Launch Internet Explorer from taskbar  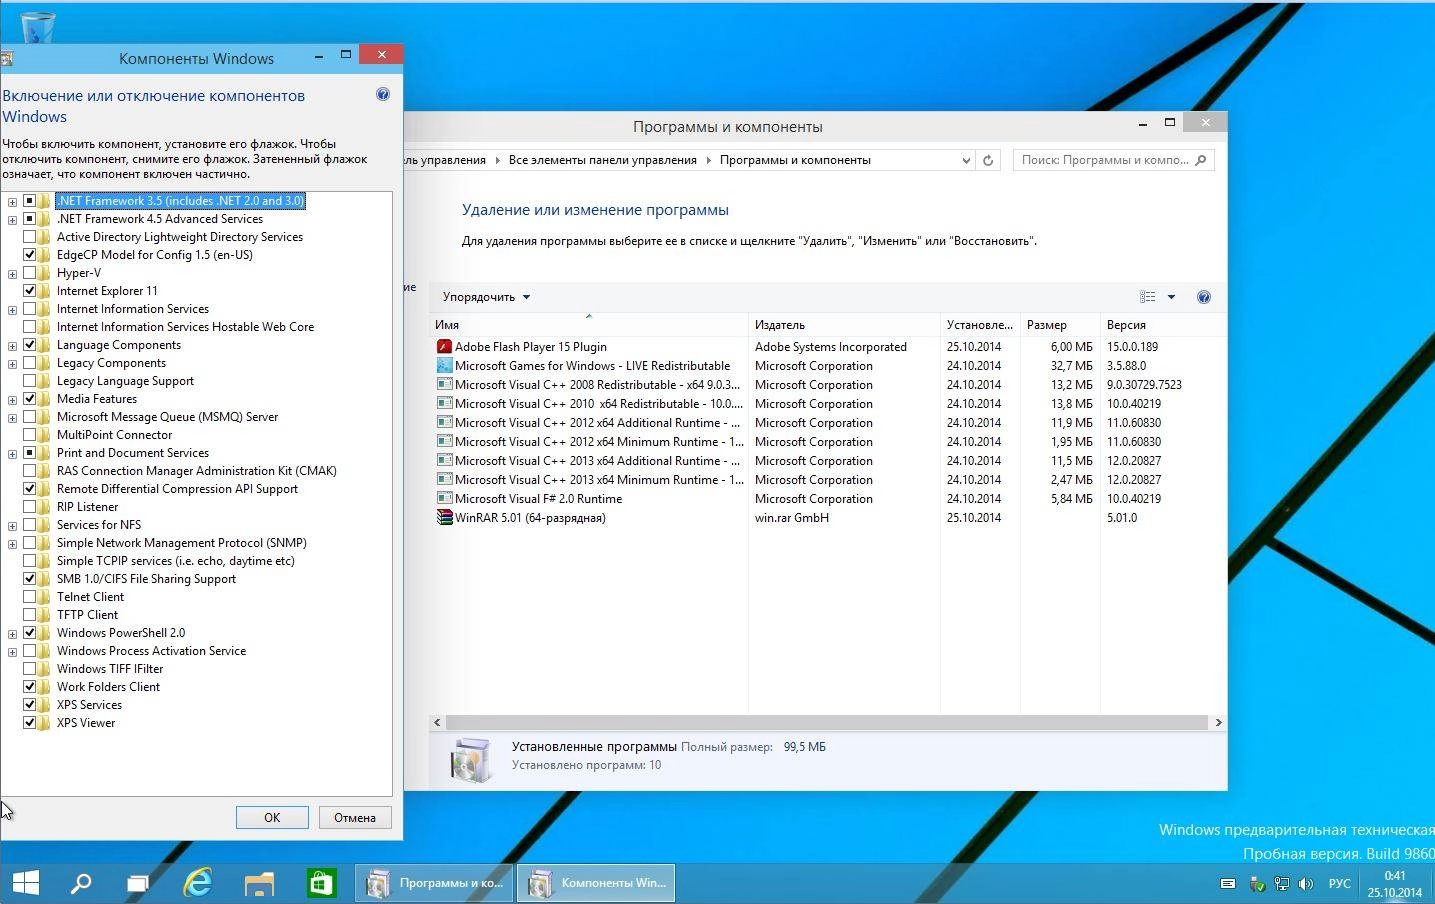point(198,883)
